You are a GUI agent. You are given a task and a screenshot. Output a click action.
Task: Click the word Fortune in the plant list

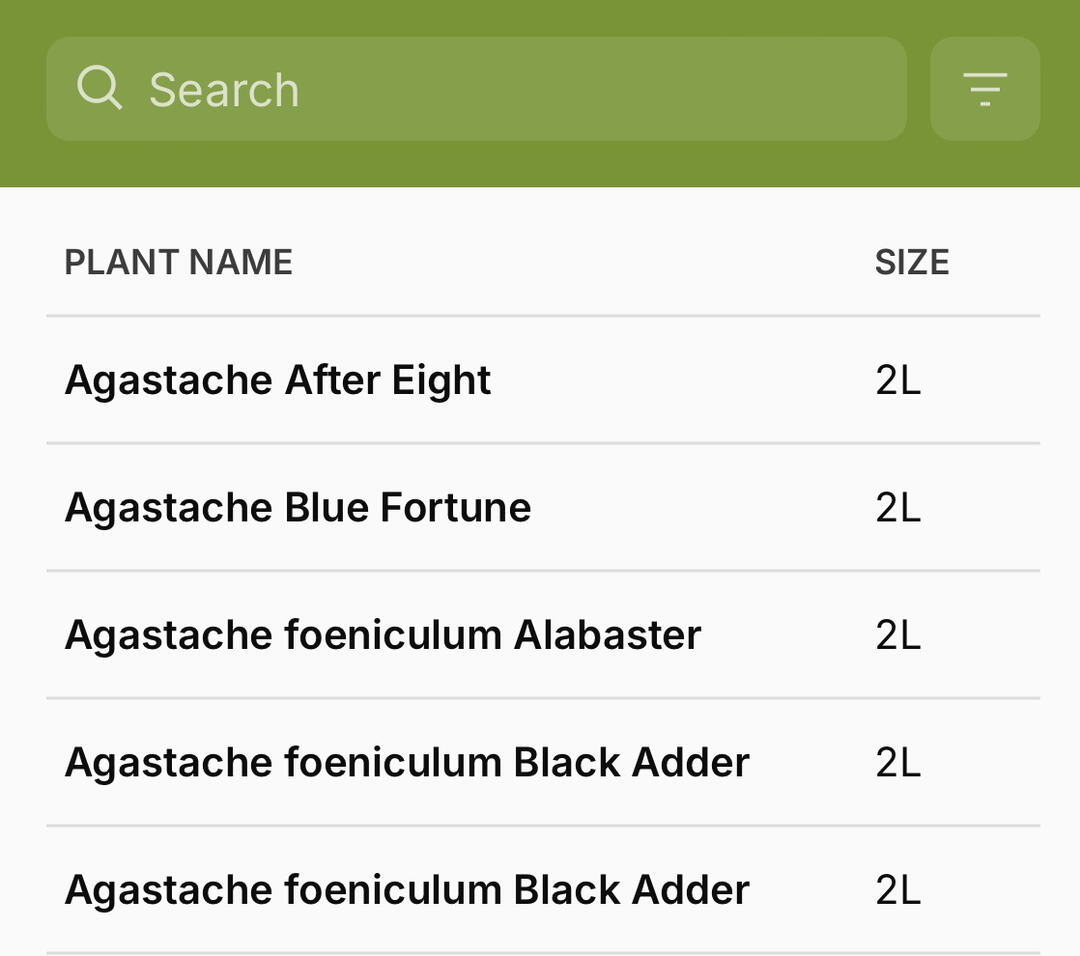(x=455, y=507)
